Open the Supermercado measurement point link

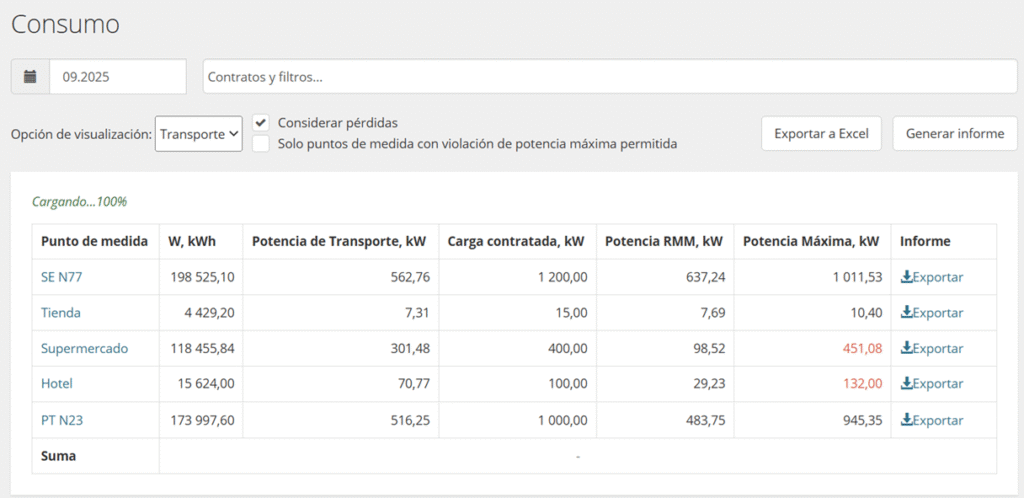click(x=84, y=348)
